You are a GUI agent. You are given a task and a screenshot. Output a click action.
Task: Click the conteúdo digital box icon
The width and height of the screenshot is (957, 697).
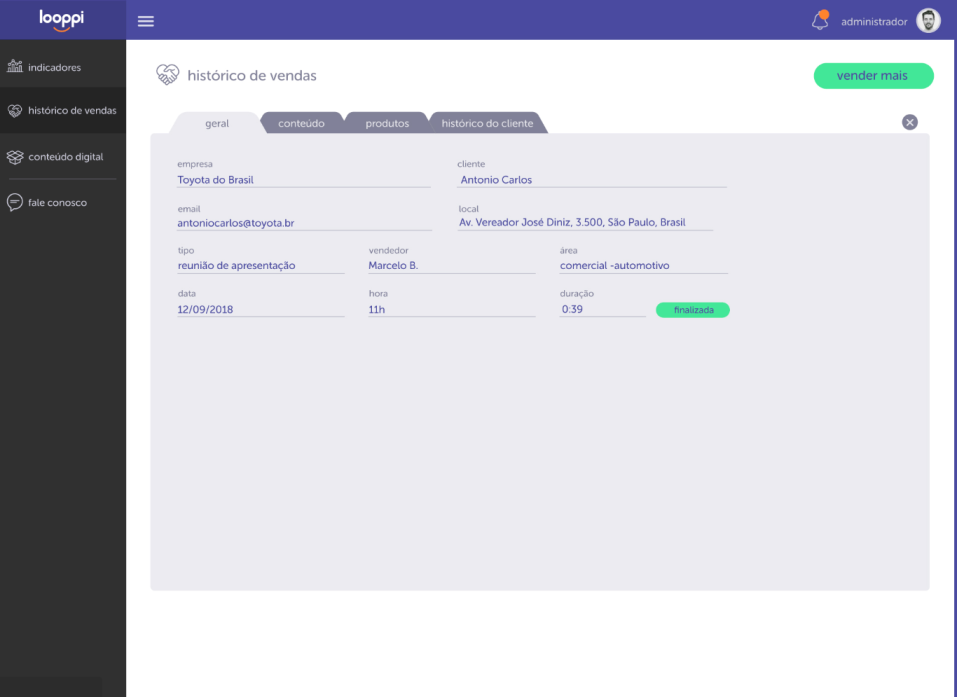pyautogui.click(x=15, y=157)
